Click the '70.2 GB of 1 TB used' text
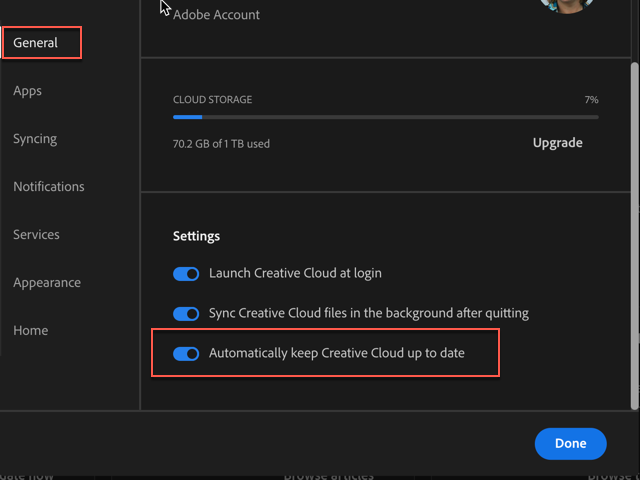Viewport: 640px width, 480px height. click(x=221, y=144)
